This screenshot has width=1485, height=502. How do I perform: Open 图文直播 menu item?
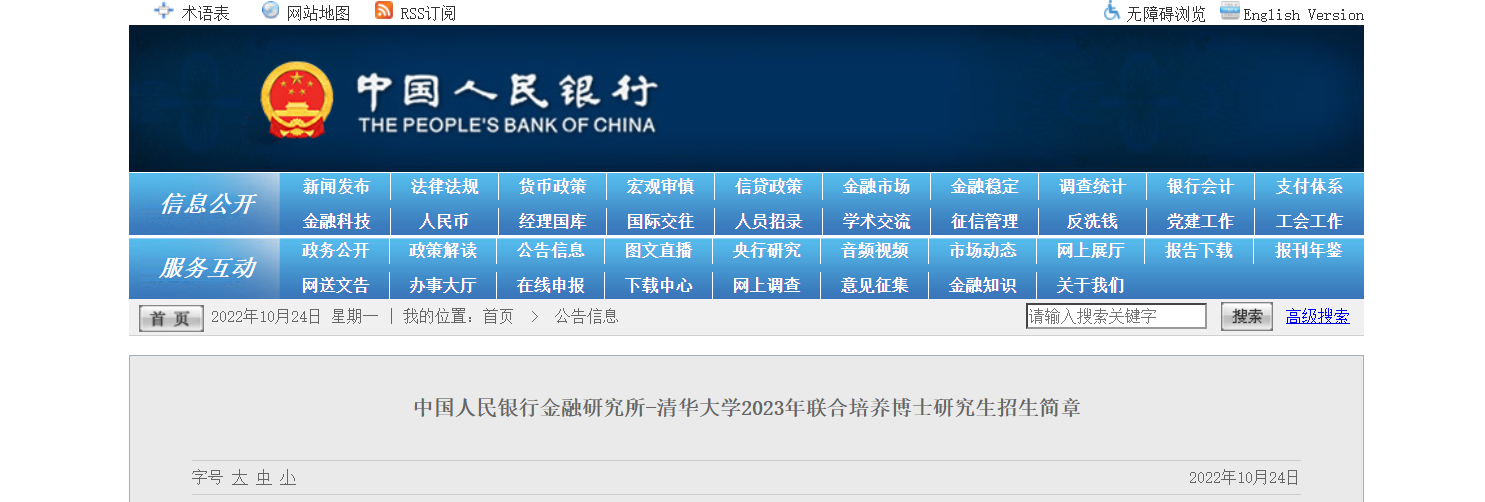(x=660, y=251)
